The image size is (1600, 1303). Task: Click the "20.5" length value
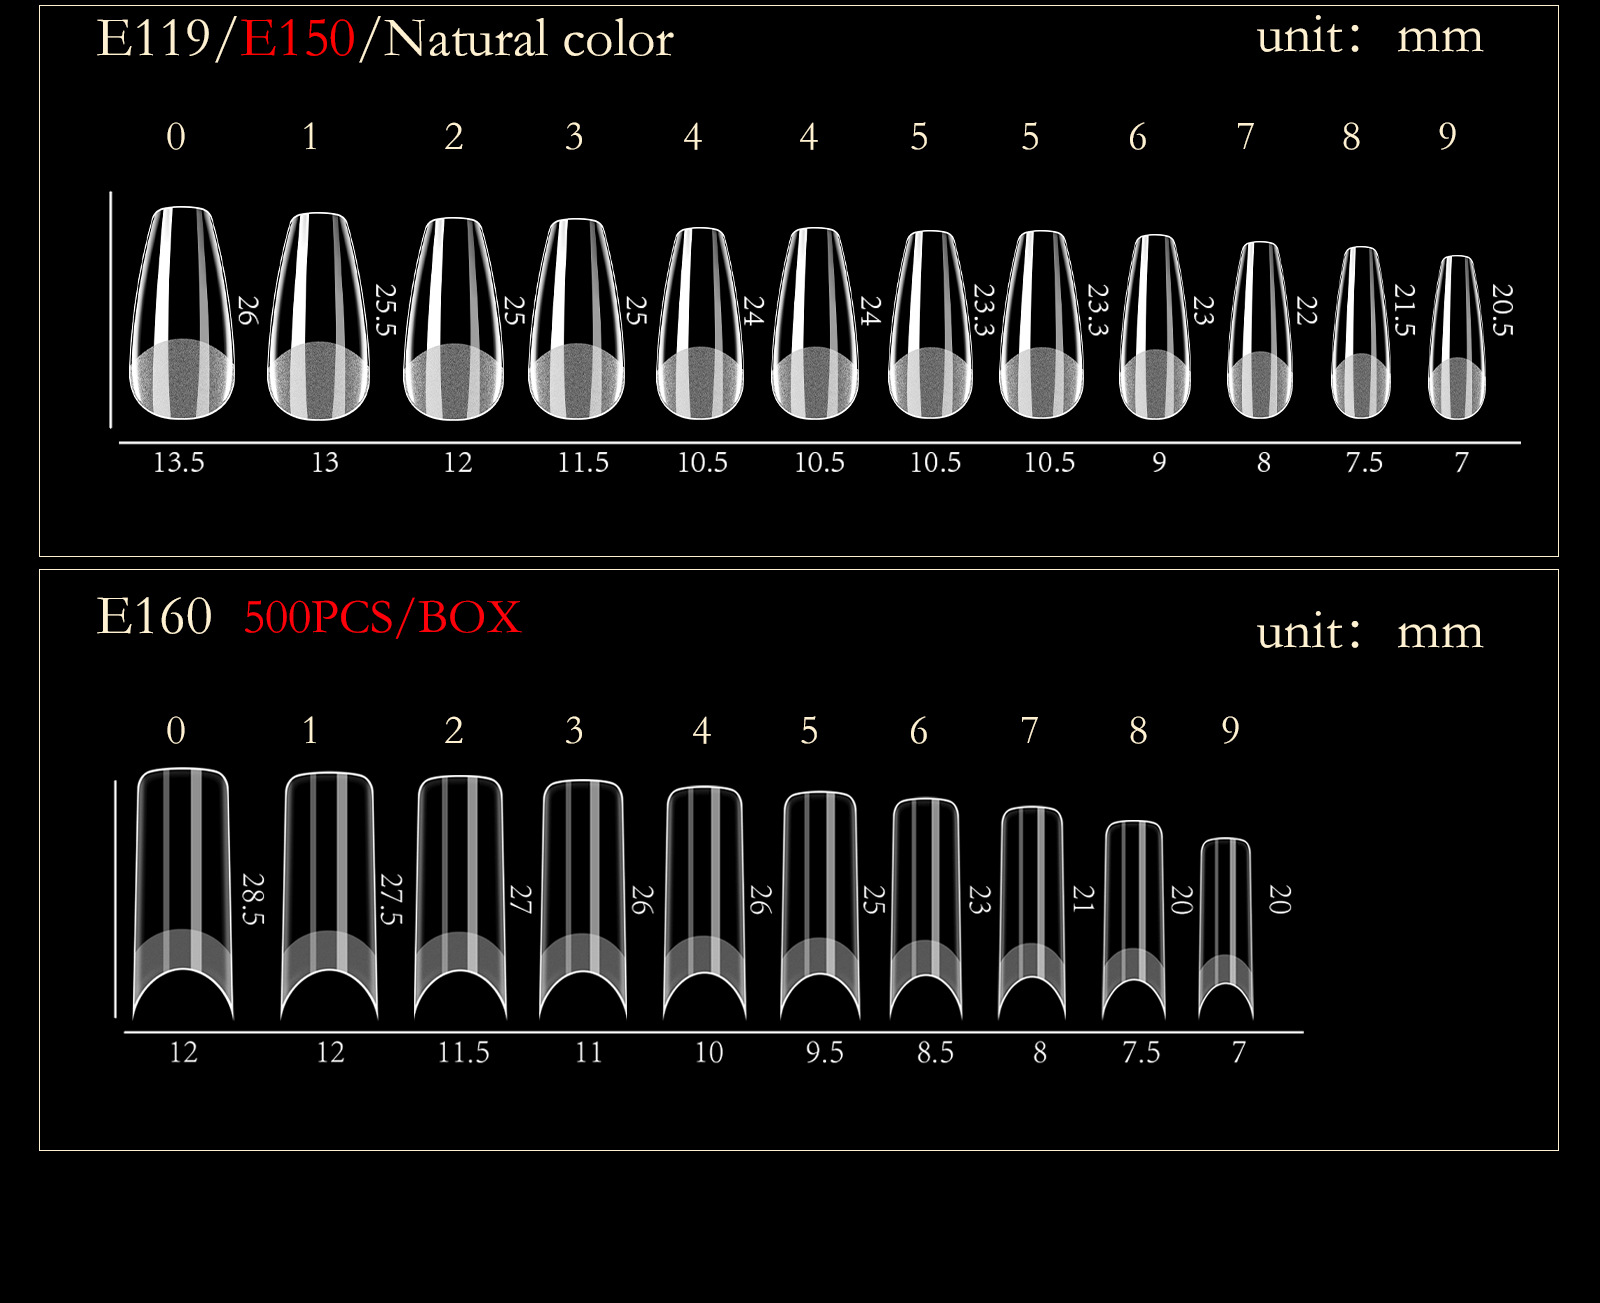click(x=1502, y=310)
